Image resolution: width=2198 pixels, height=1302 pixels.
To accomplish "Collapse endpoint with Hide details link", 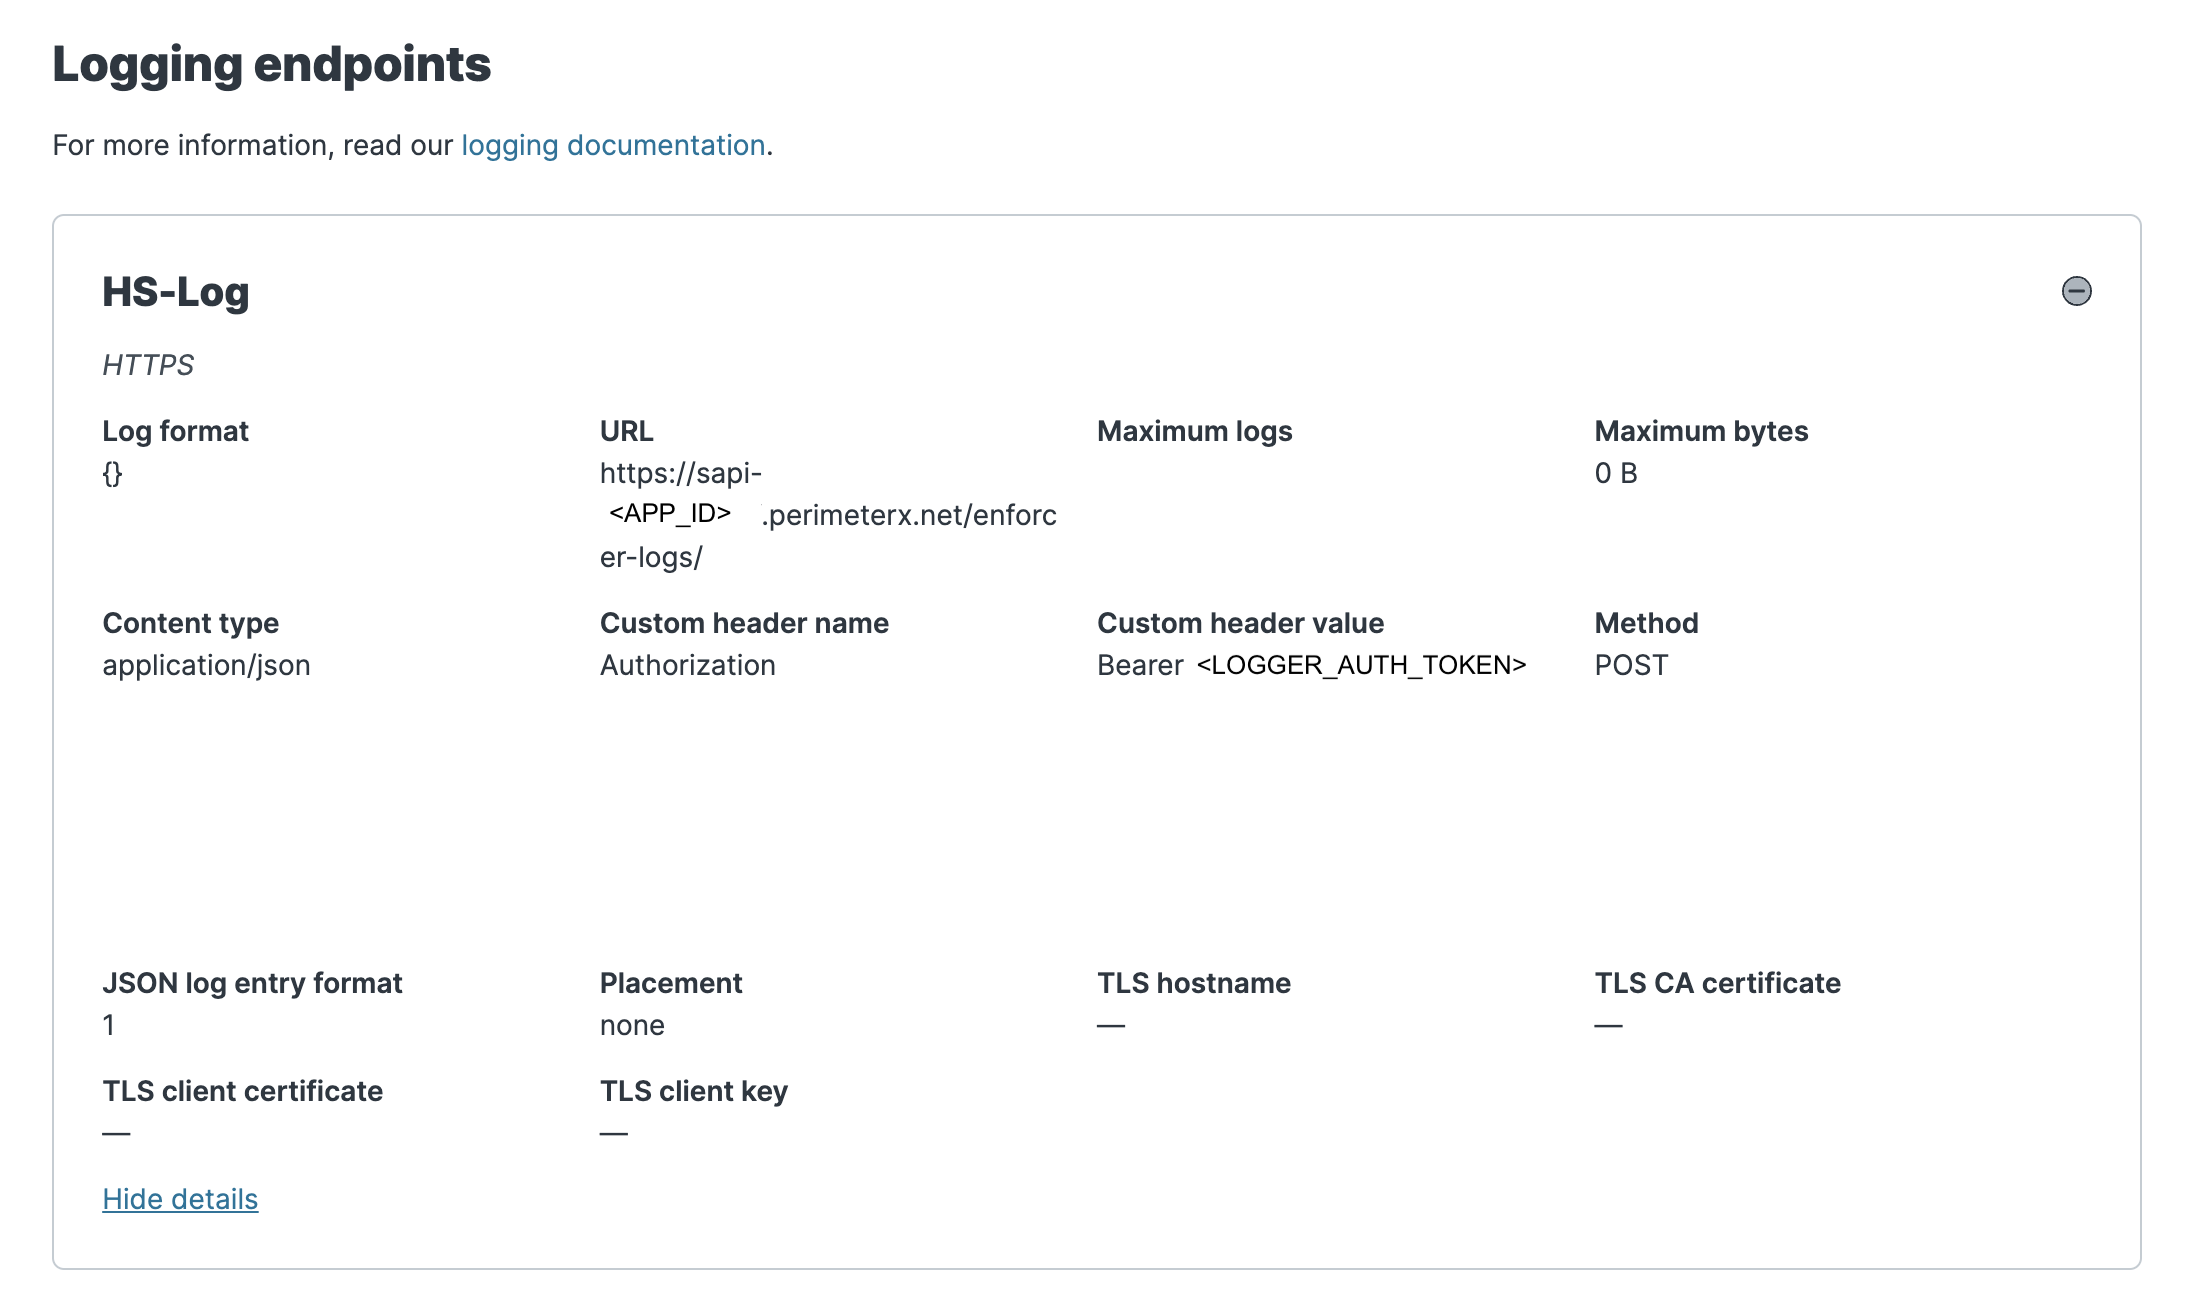I will pos(180,1199).
